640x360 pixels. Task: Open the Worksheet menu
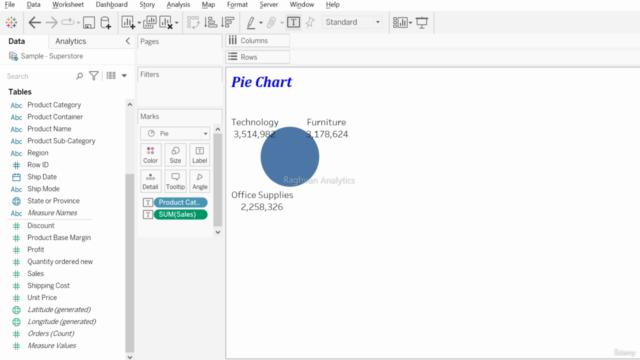pos(68,4)
